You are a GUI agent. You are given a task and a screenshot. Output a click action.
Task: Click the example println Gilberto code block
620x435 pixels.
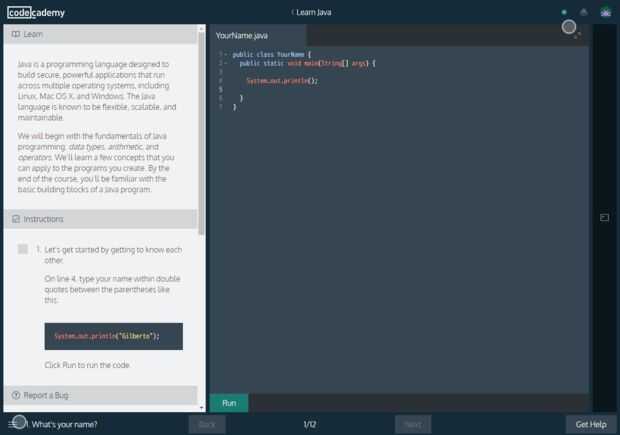click(x=113, y=337)
